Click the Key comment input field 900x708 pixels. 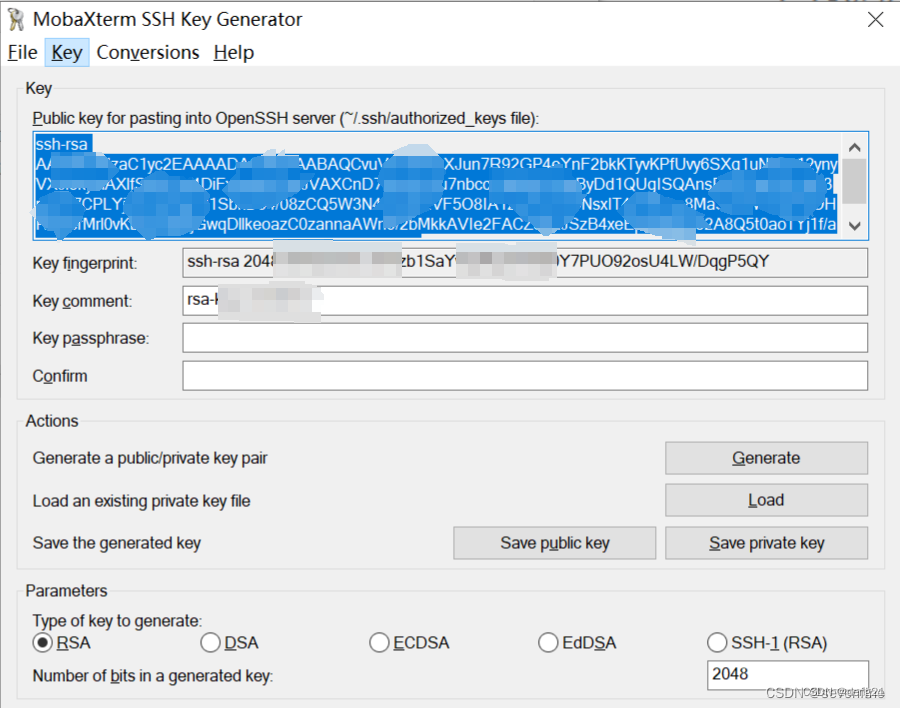pos(525,300)
